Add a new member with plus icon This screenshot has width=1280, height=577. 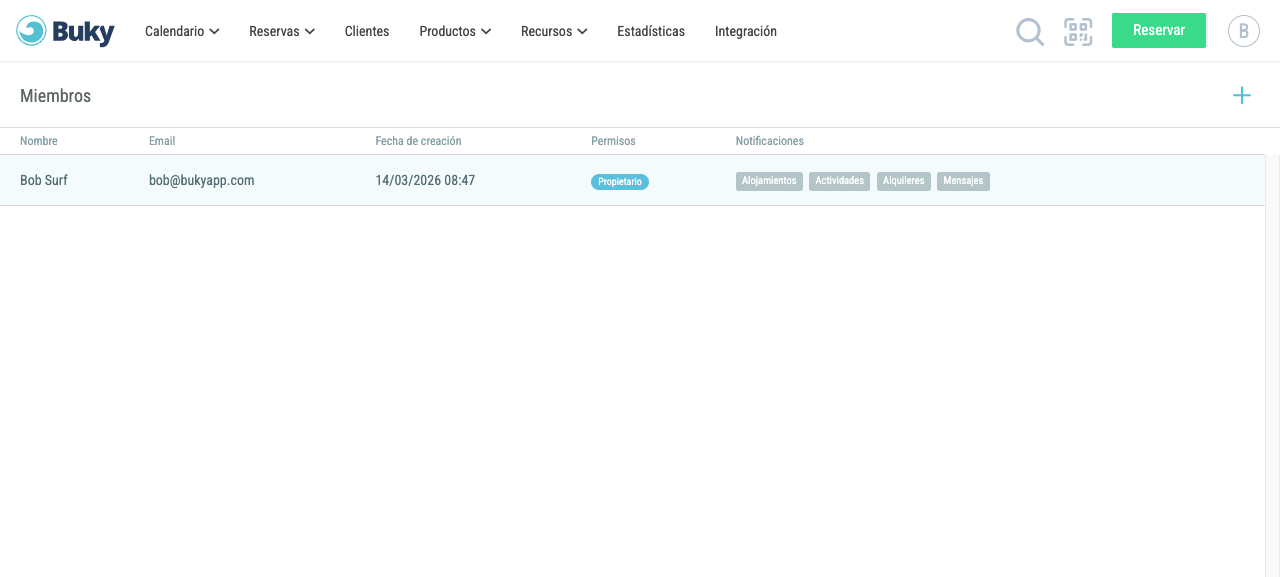pyautogui.click(x=1242, y=96)
